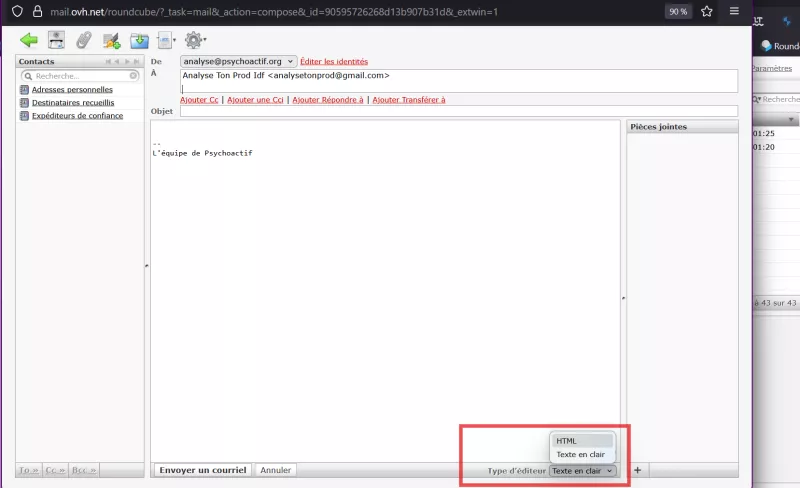Open the gear options dropdown in toolbar
This screenshot has height=488, width=800.
[195, 40]
